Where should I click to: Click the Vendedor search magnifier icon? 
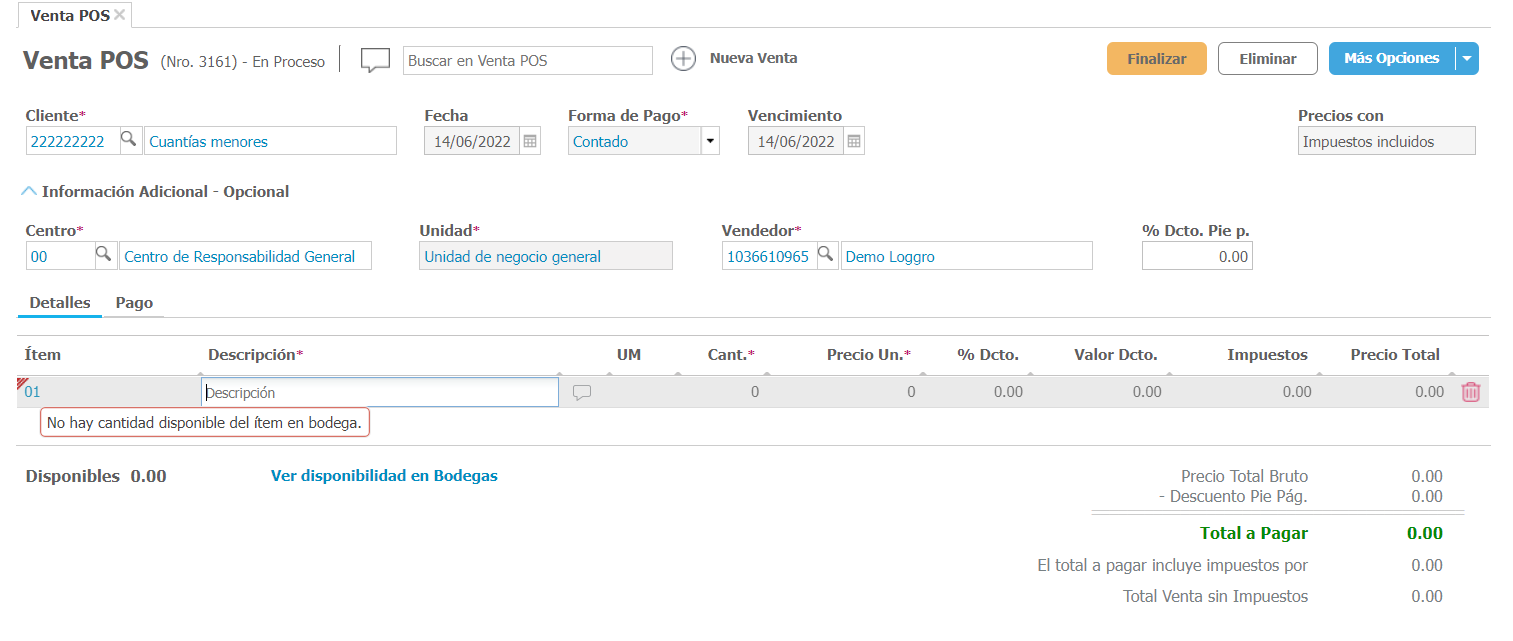click(x=826, y=255)
